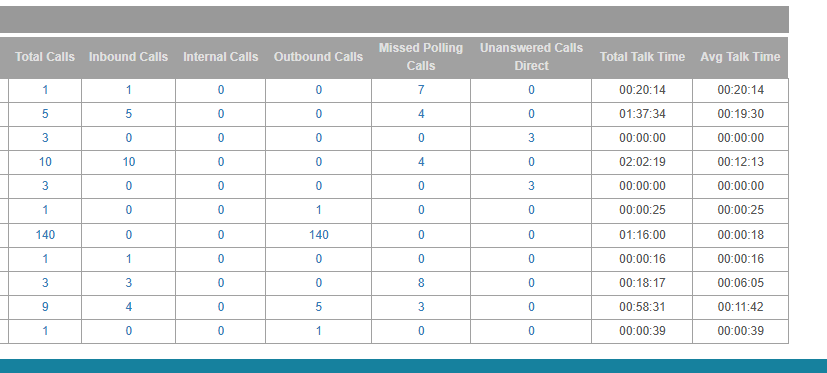Click the Internal Calls column header
827x373 pixels.
pyautogui.click(x=220, y=57)
